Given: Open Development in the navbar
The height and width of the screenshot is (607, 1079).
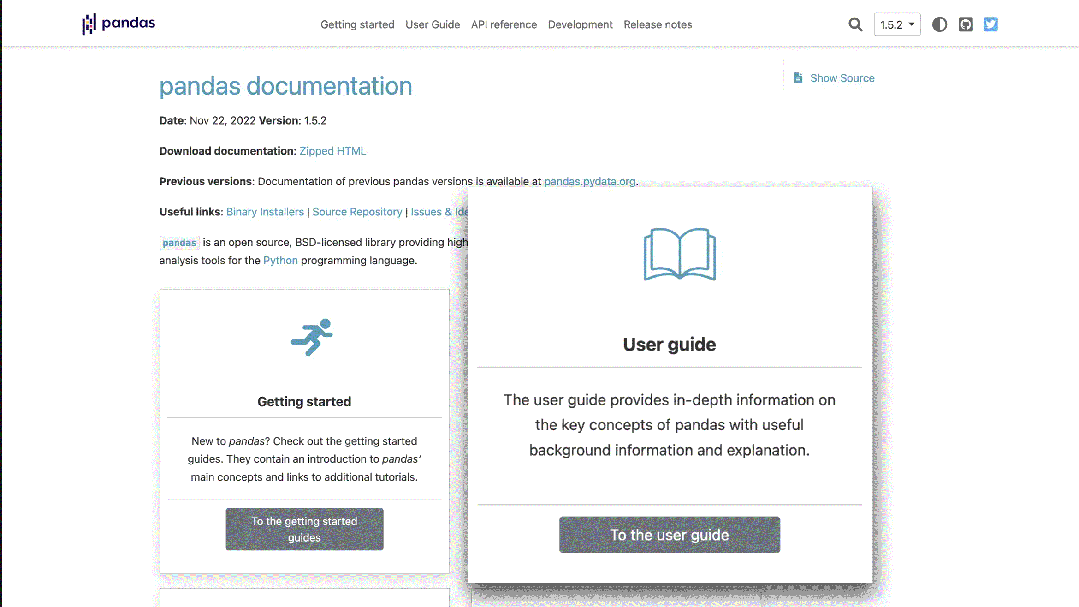Looking at the screenshot, I should click(580, 25).
